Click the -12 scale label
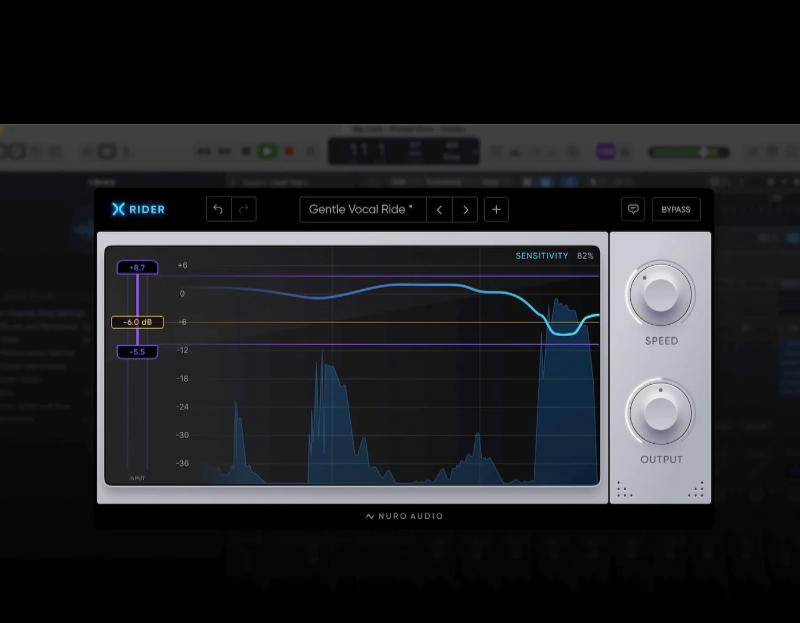800x623 pixels. (182, 350)
